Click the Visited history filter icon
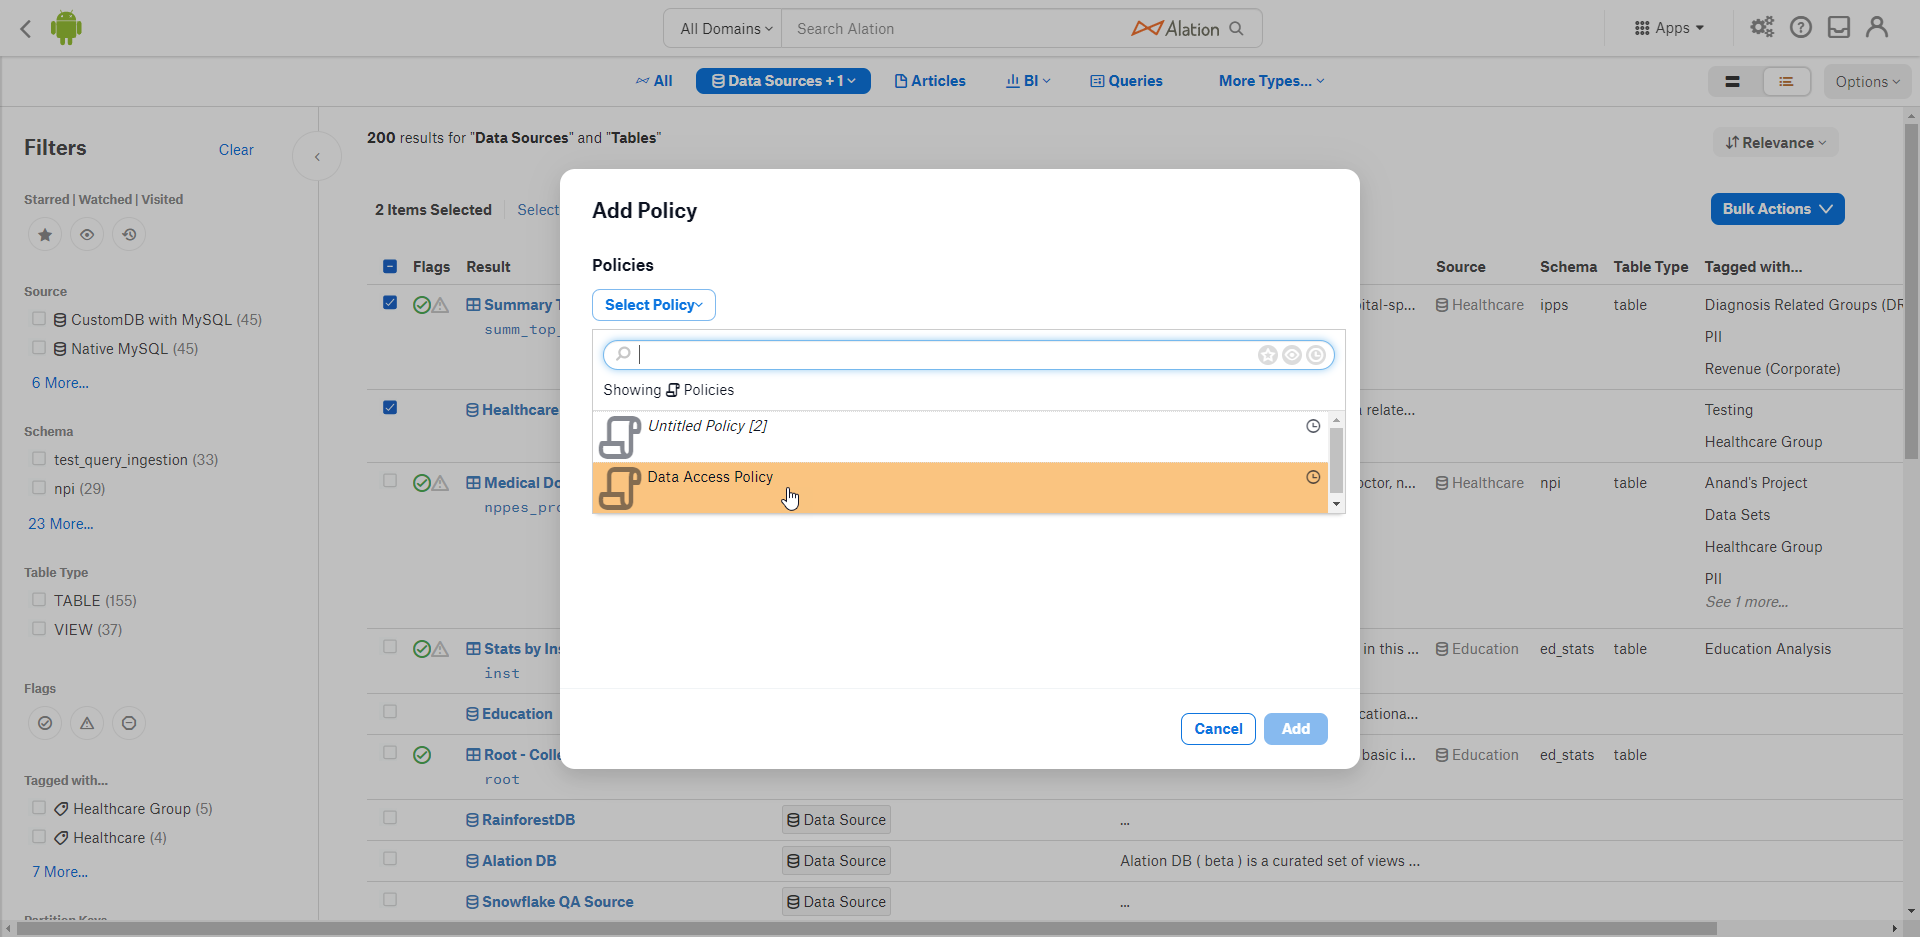Viewport: 1920px width, 937px height. pos(129,235)
